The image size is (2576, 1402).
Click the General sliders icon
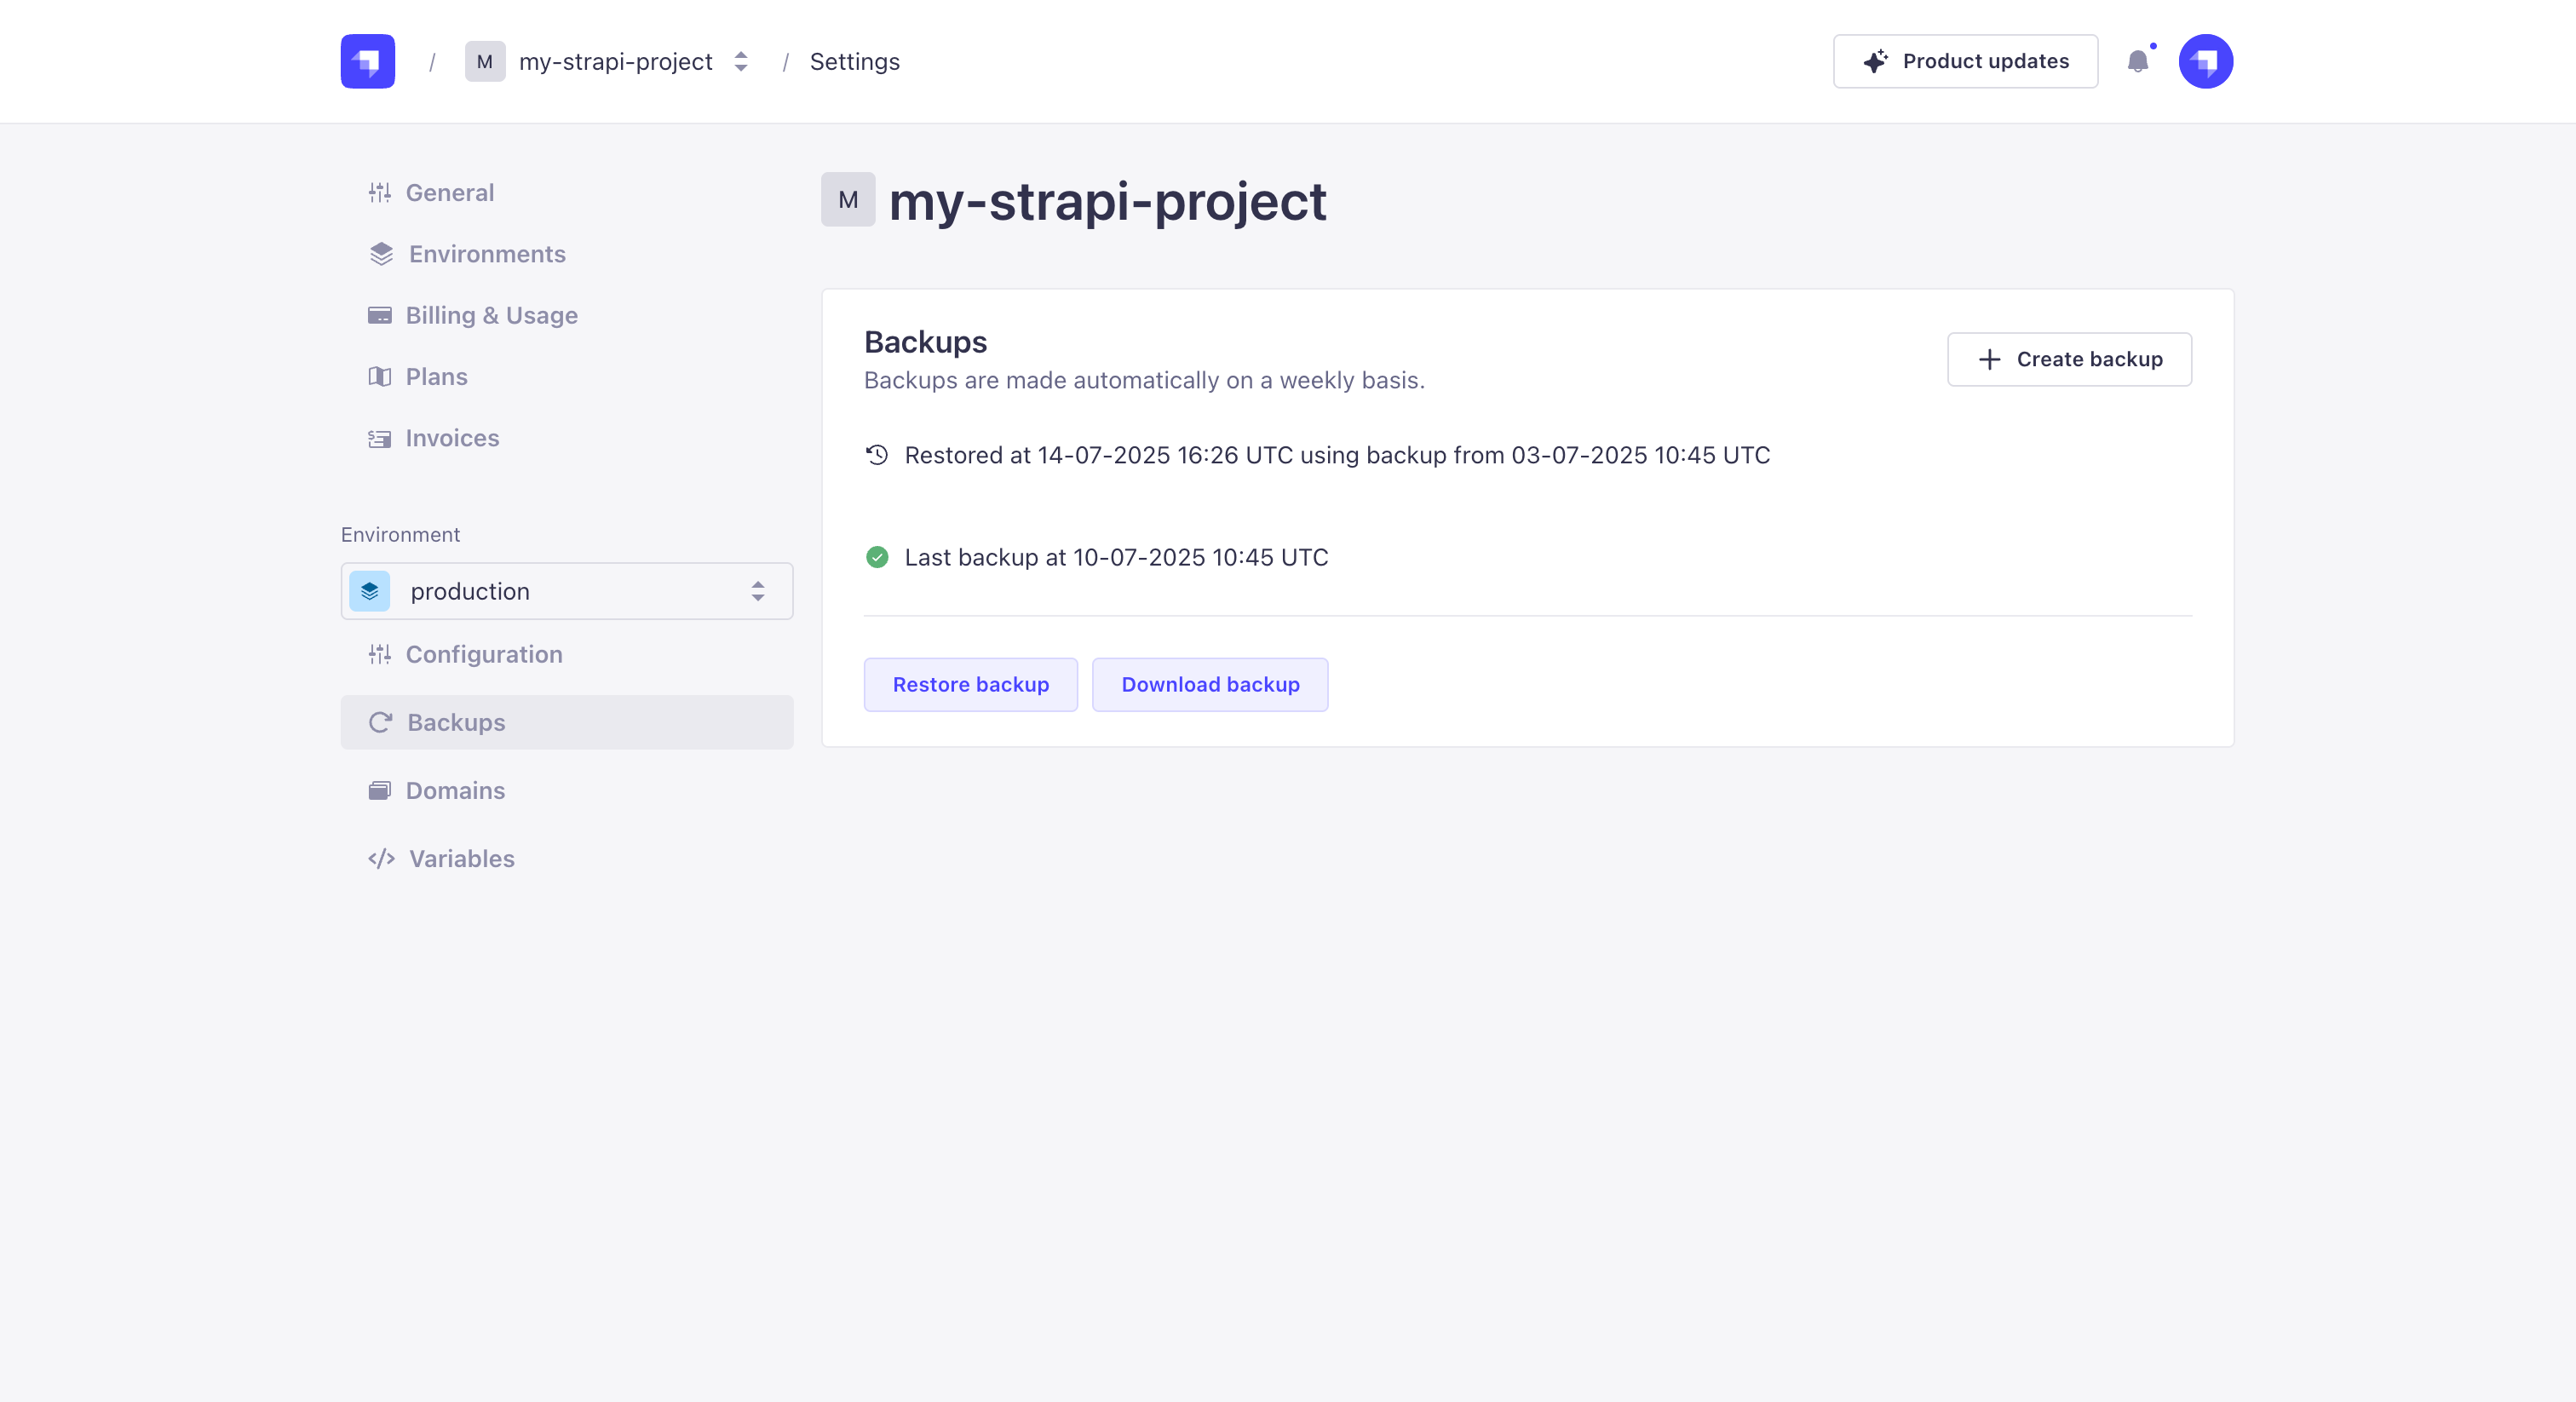(379, 192)
